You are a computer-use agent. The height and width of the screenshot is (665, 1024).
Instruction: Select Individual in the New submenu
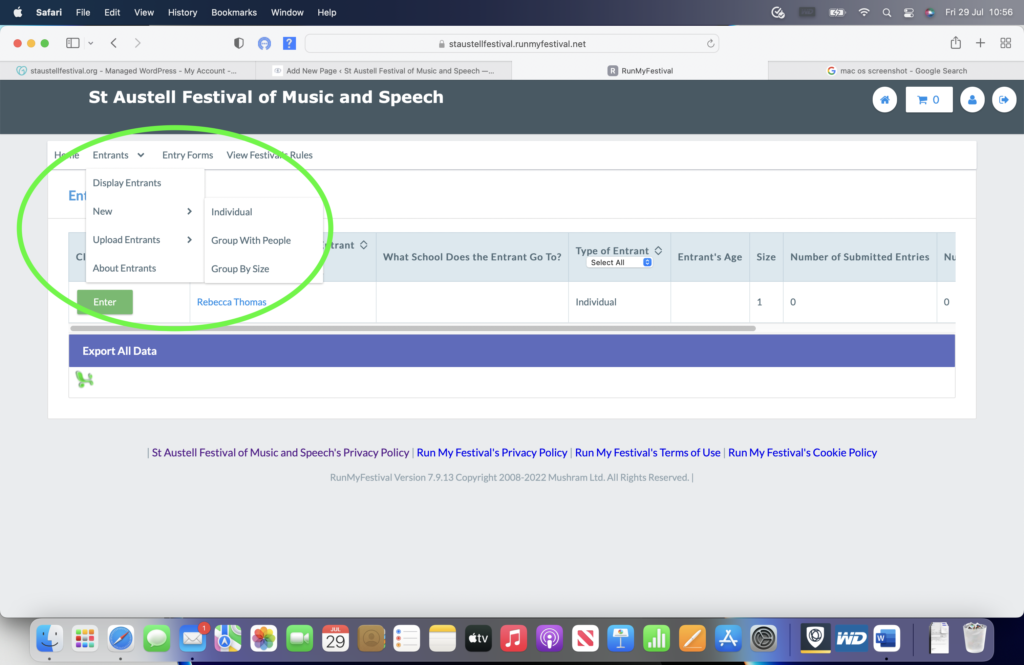pos(232,212)
